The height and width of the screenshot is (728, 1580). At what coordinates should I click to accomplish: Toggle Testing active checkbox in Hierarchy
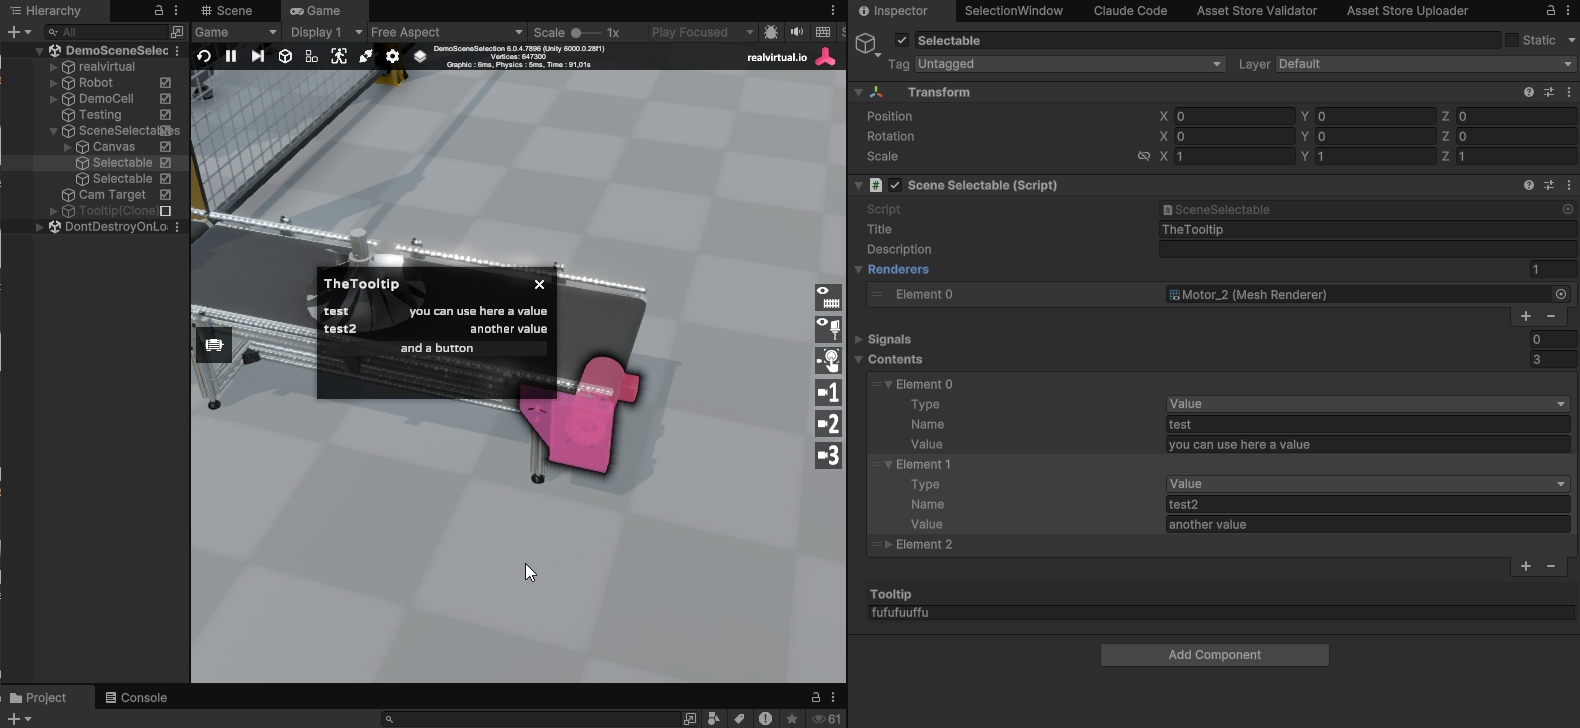(x=166, y=115)
